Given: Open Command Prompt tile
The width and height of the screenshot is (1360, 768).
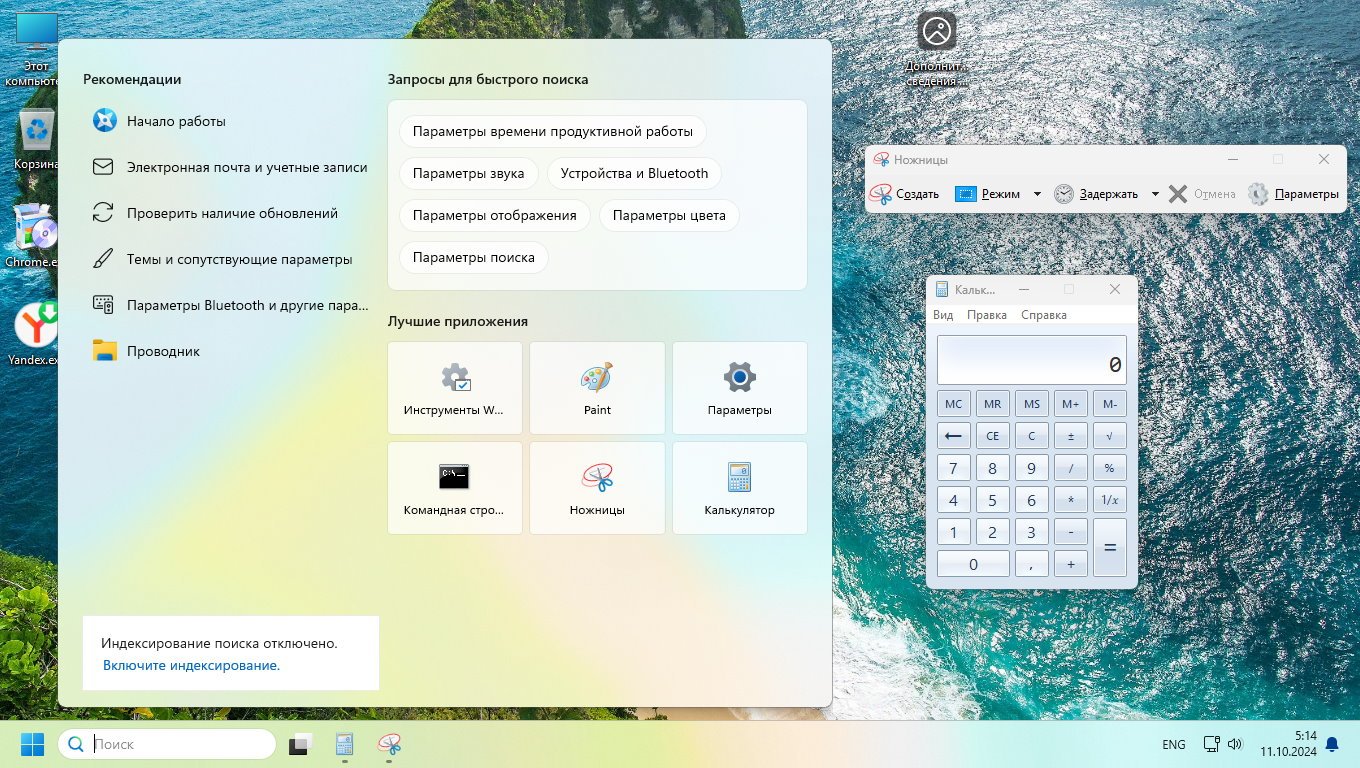Looking at the screenshot, I should [x=454, y=488].
